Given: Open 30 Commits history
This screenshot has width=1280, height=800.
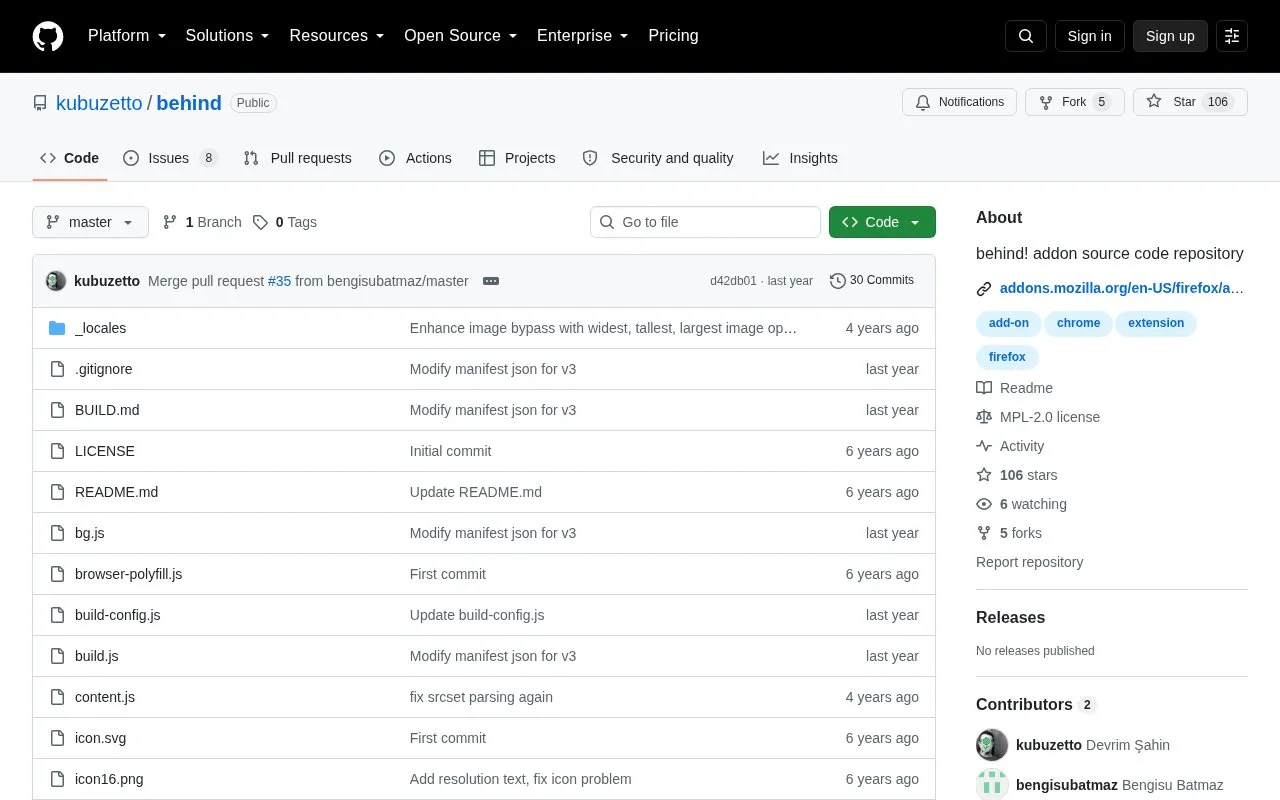Looking at the screenshot, I should pos(872,280).
